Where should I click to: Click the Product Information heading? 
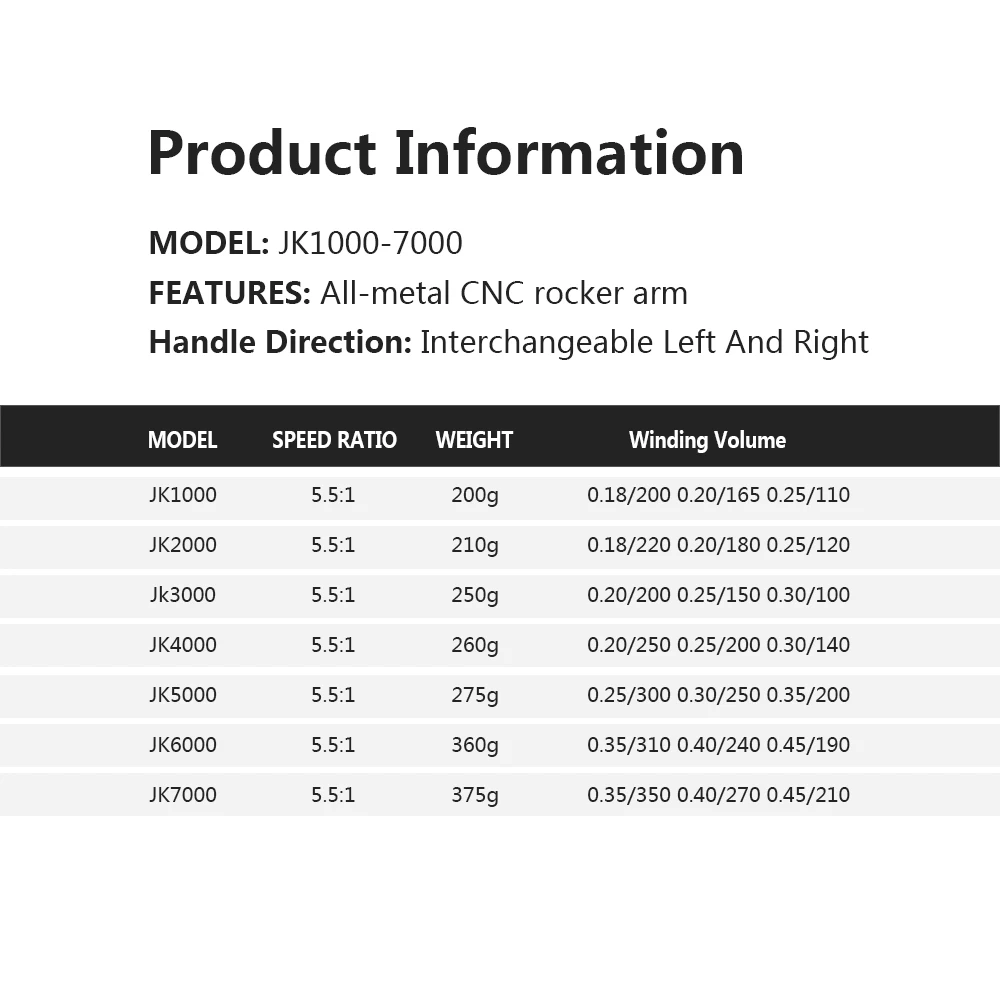click(x=446, y=153)
